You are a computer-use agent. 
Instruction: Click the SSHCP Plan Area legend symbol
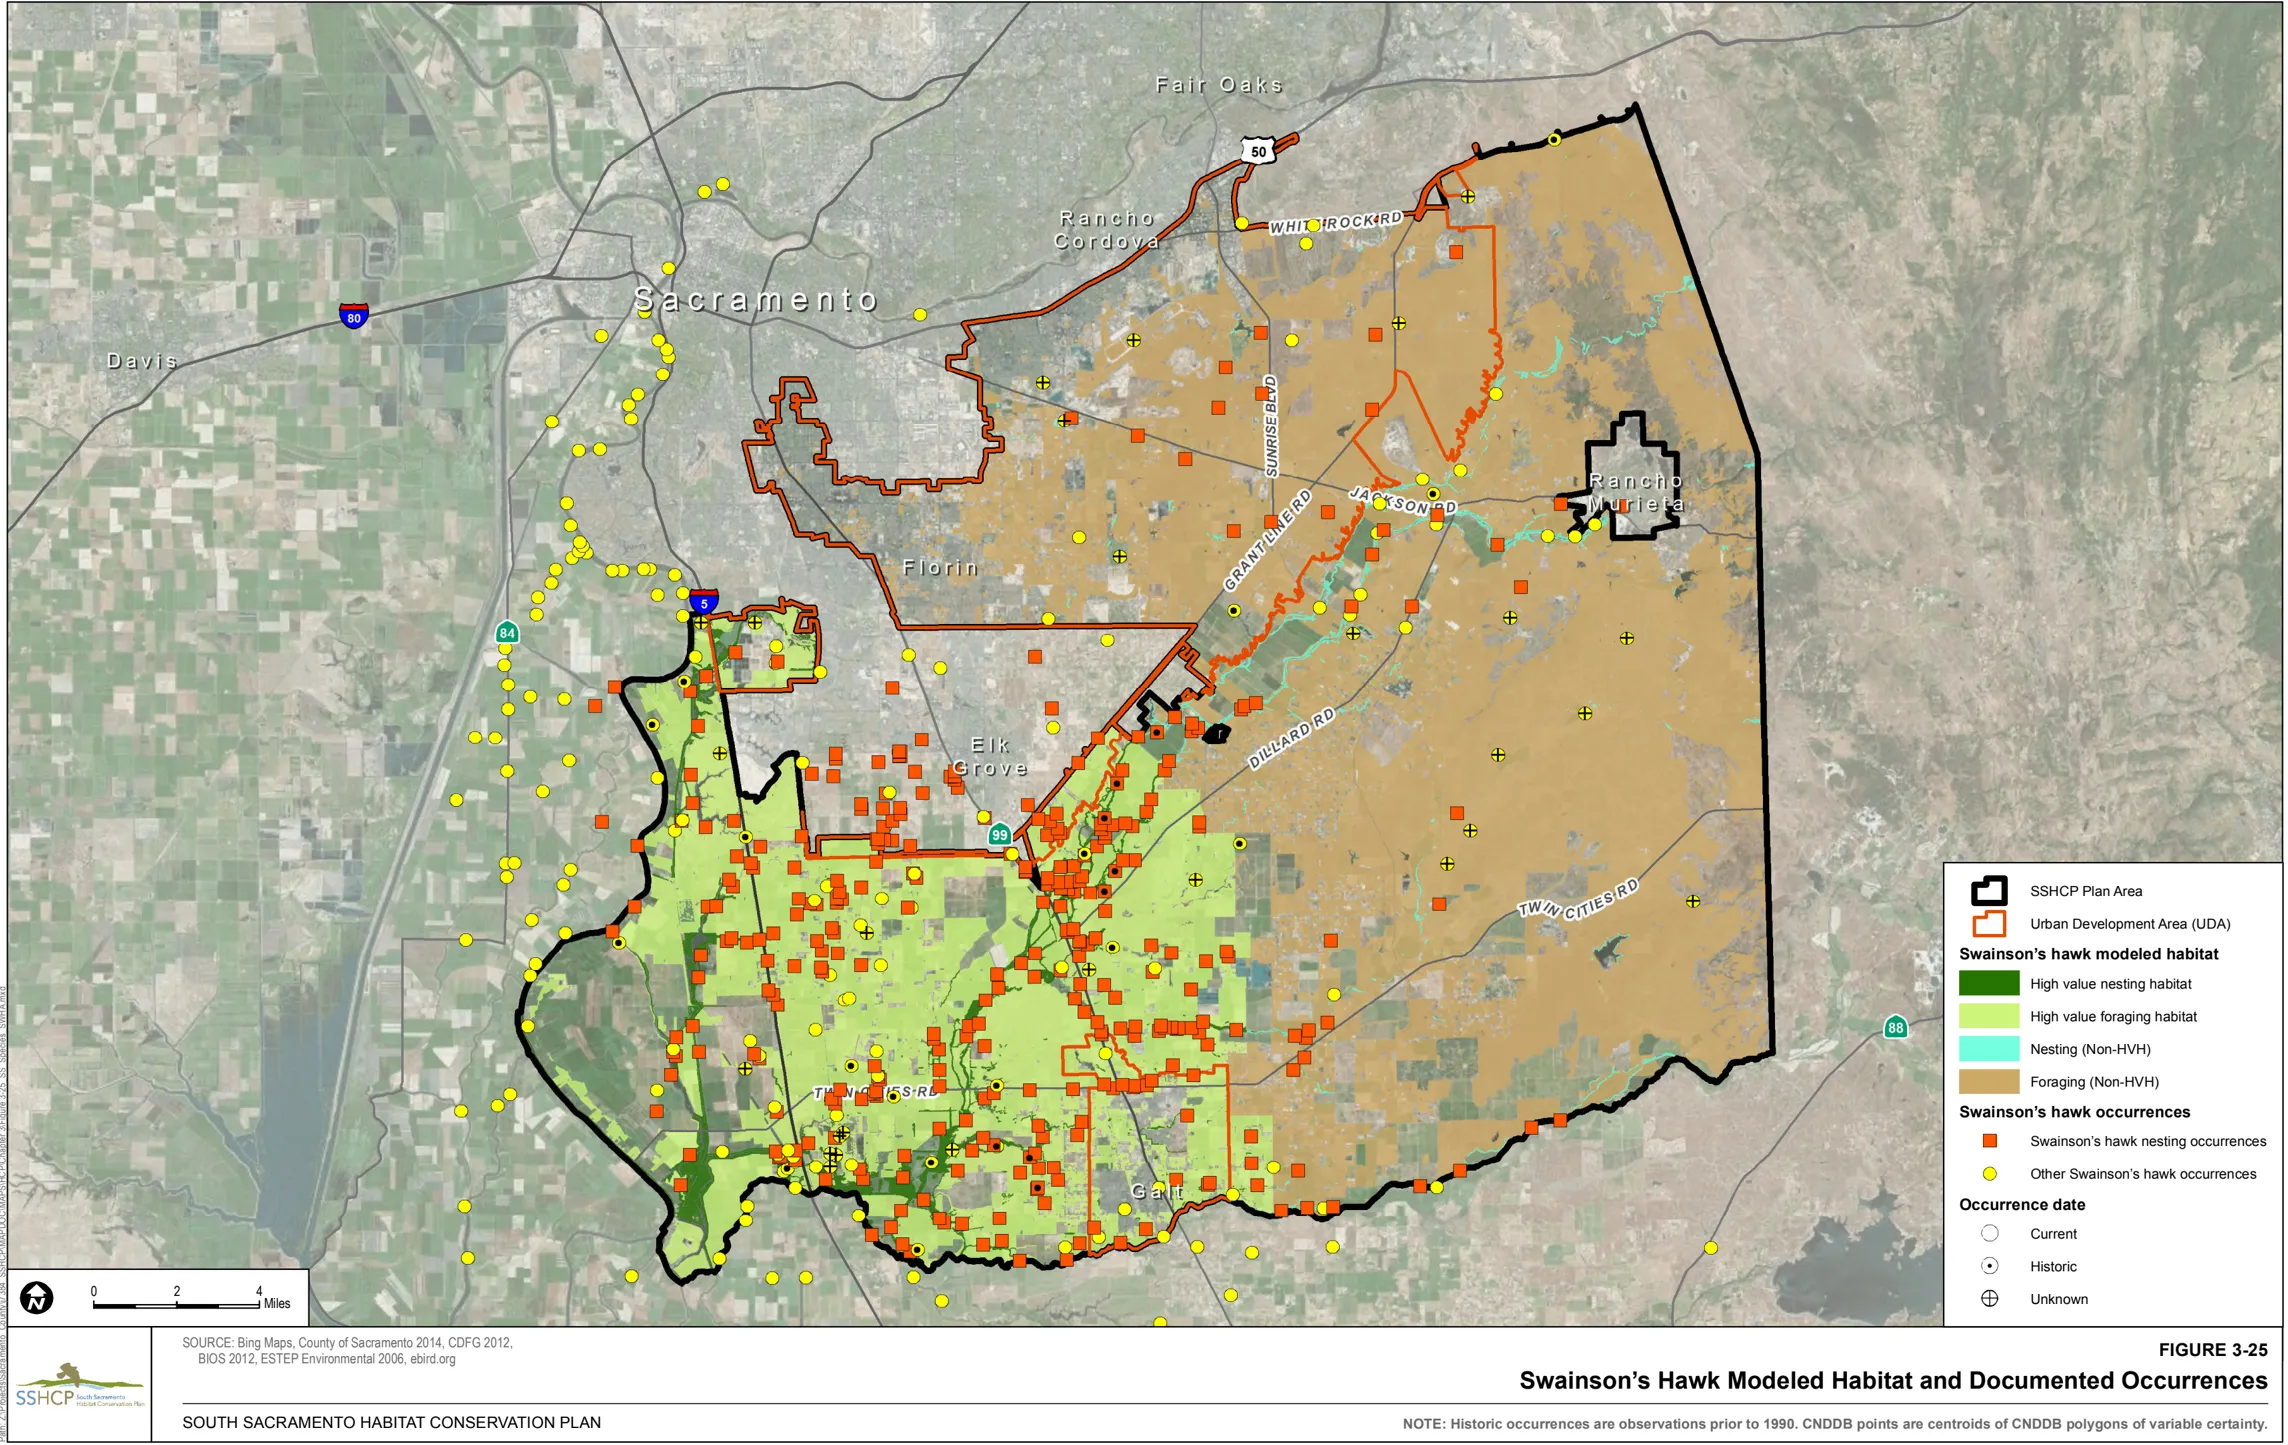click(1988, 891)
